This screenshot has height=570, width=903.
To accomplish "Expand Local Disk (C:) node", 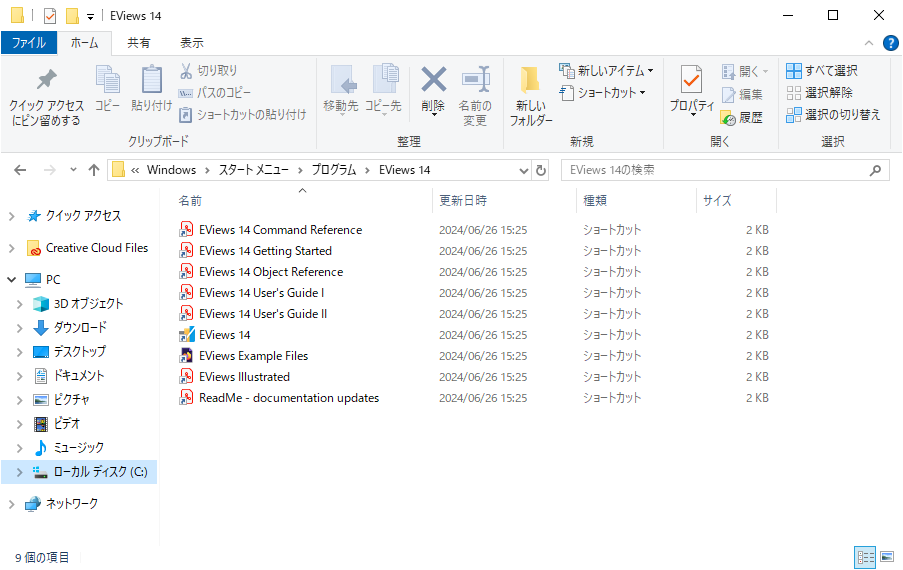I will point(20,472).
